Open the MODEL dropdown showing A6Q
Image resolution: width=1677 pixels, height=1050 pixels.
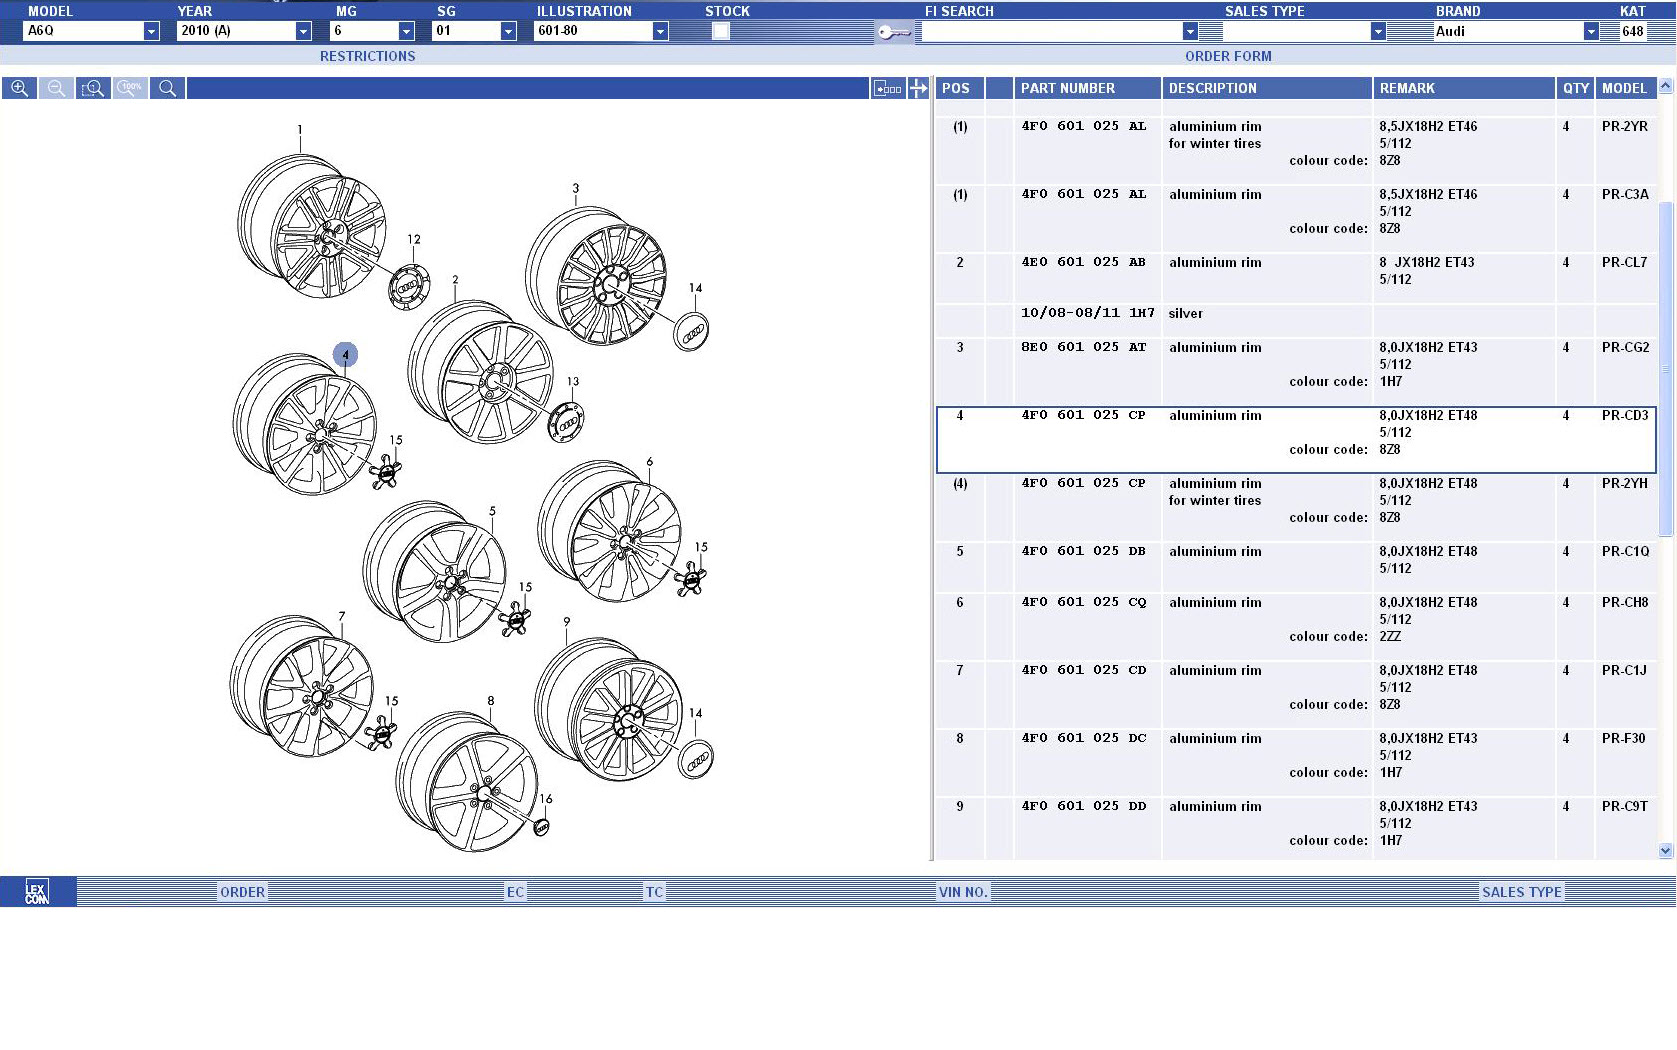[x=151, y=31]
